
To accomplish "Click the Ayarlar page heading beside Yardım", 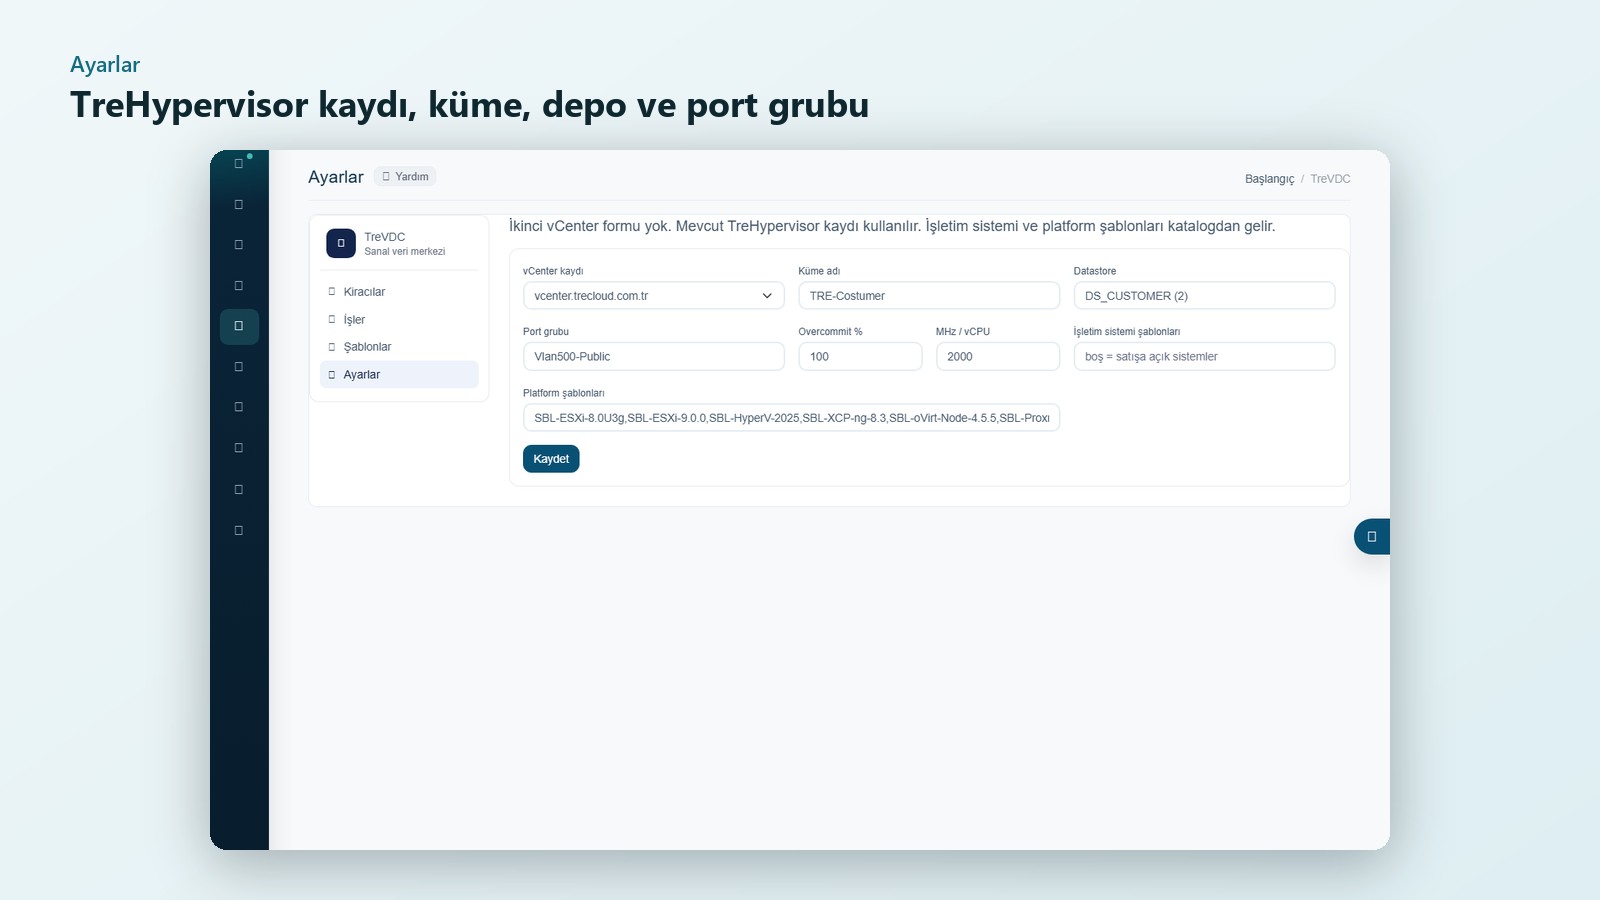I will pos(336,177).
